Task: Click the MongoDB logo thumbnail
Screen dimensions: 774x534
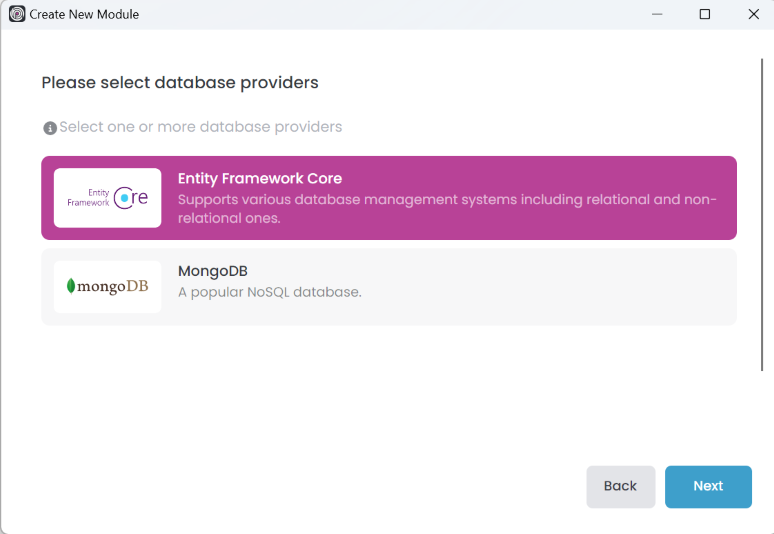Action: pos(107,287)
